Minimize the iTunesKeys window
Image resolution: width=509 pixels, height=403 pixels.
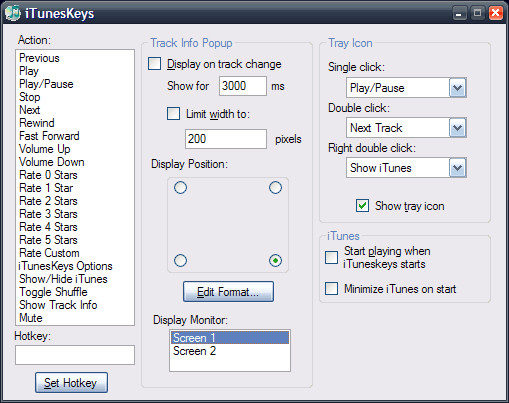click(459, 13)
